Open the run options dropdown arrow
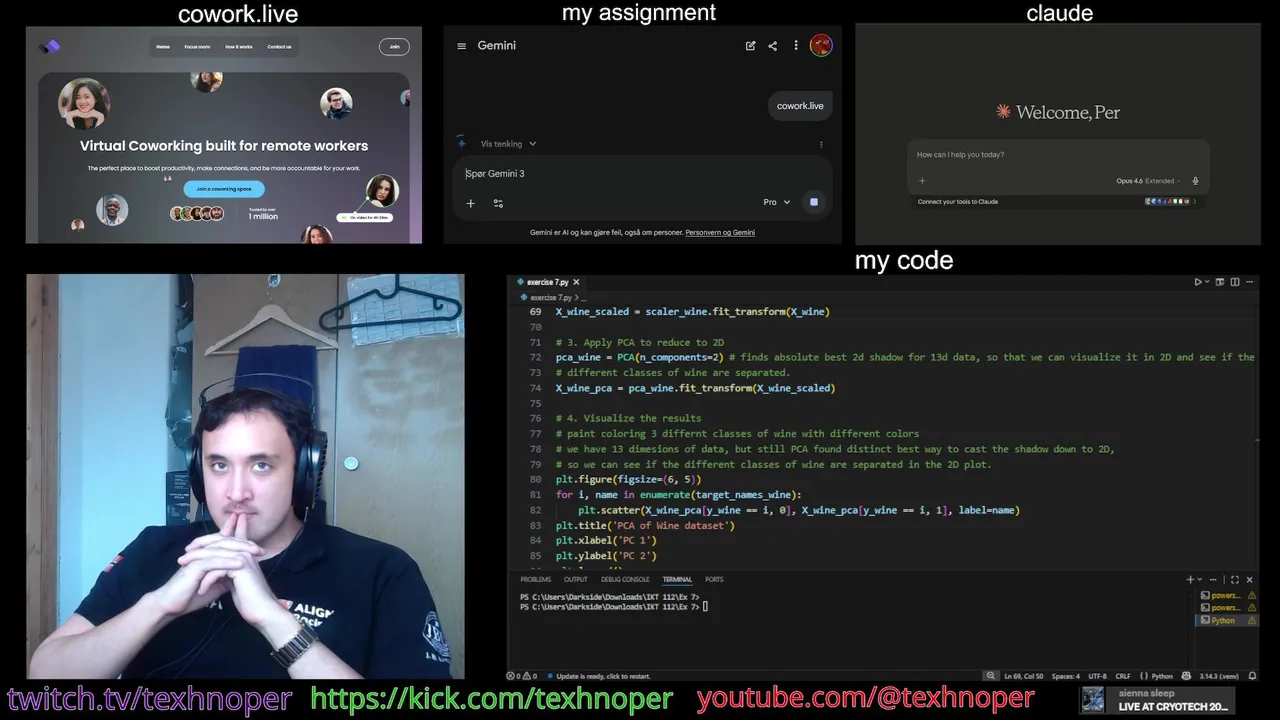Image resolution: width=1280 pixels, height=720 pixels. (1207, 282)
